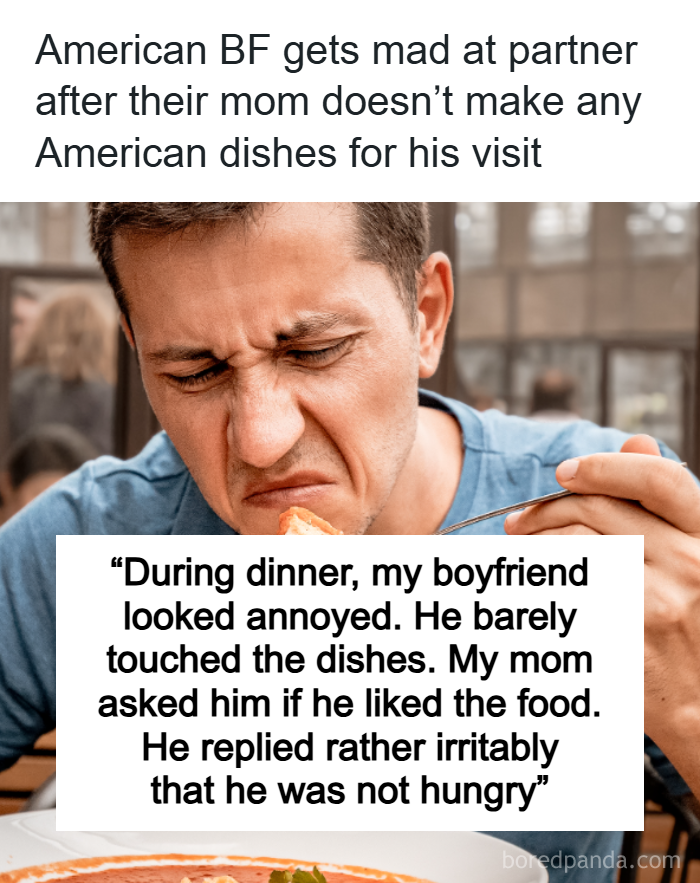Click the quote line 'asked him if he liked the food.'
This screenshot has height=883, width=700.
350,703
